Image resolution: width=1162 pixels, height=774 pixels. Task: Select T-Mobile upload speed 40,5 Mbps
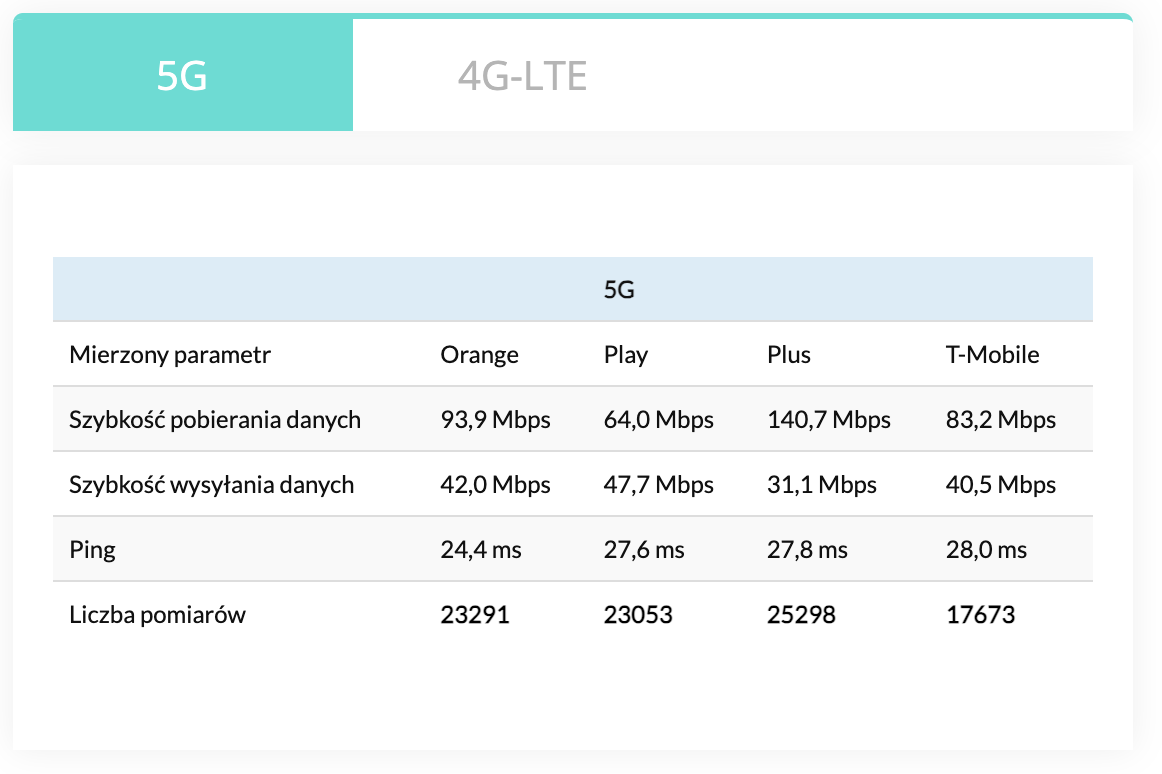(x=1000, y=485)
